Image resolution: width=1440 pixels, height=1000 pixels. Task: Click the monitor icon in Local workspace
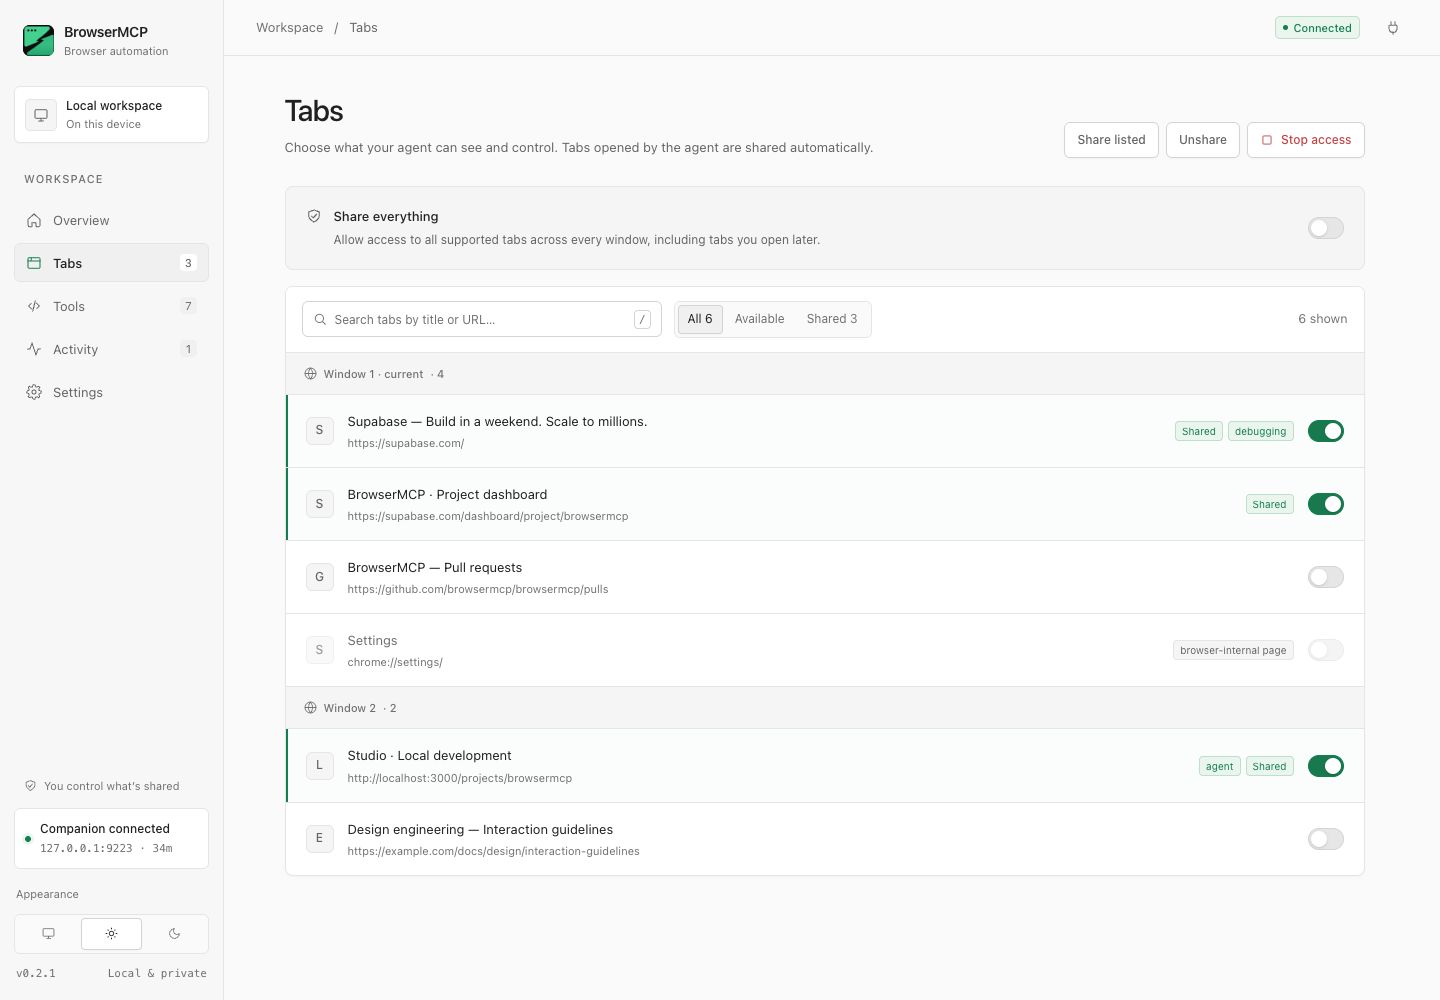point(41,115)
